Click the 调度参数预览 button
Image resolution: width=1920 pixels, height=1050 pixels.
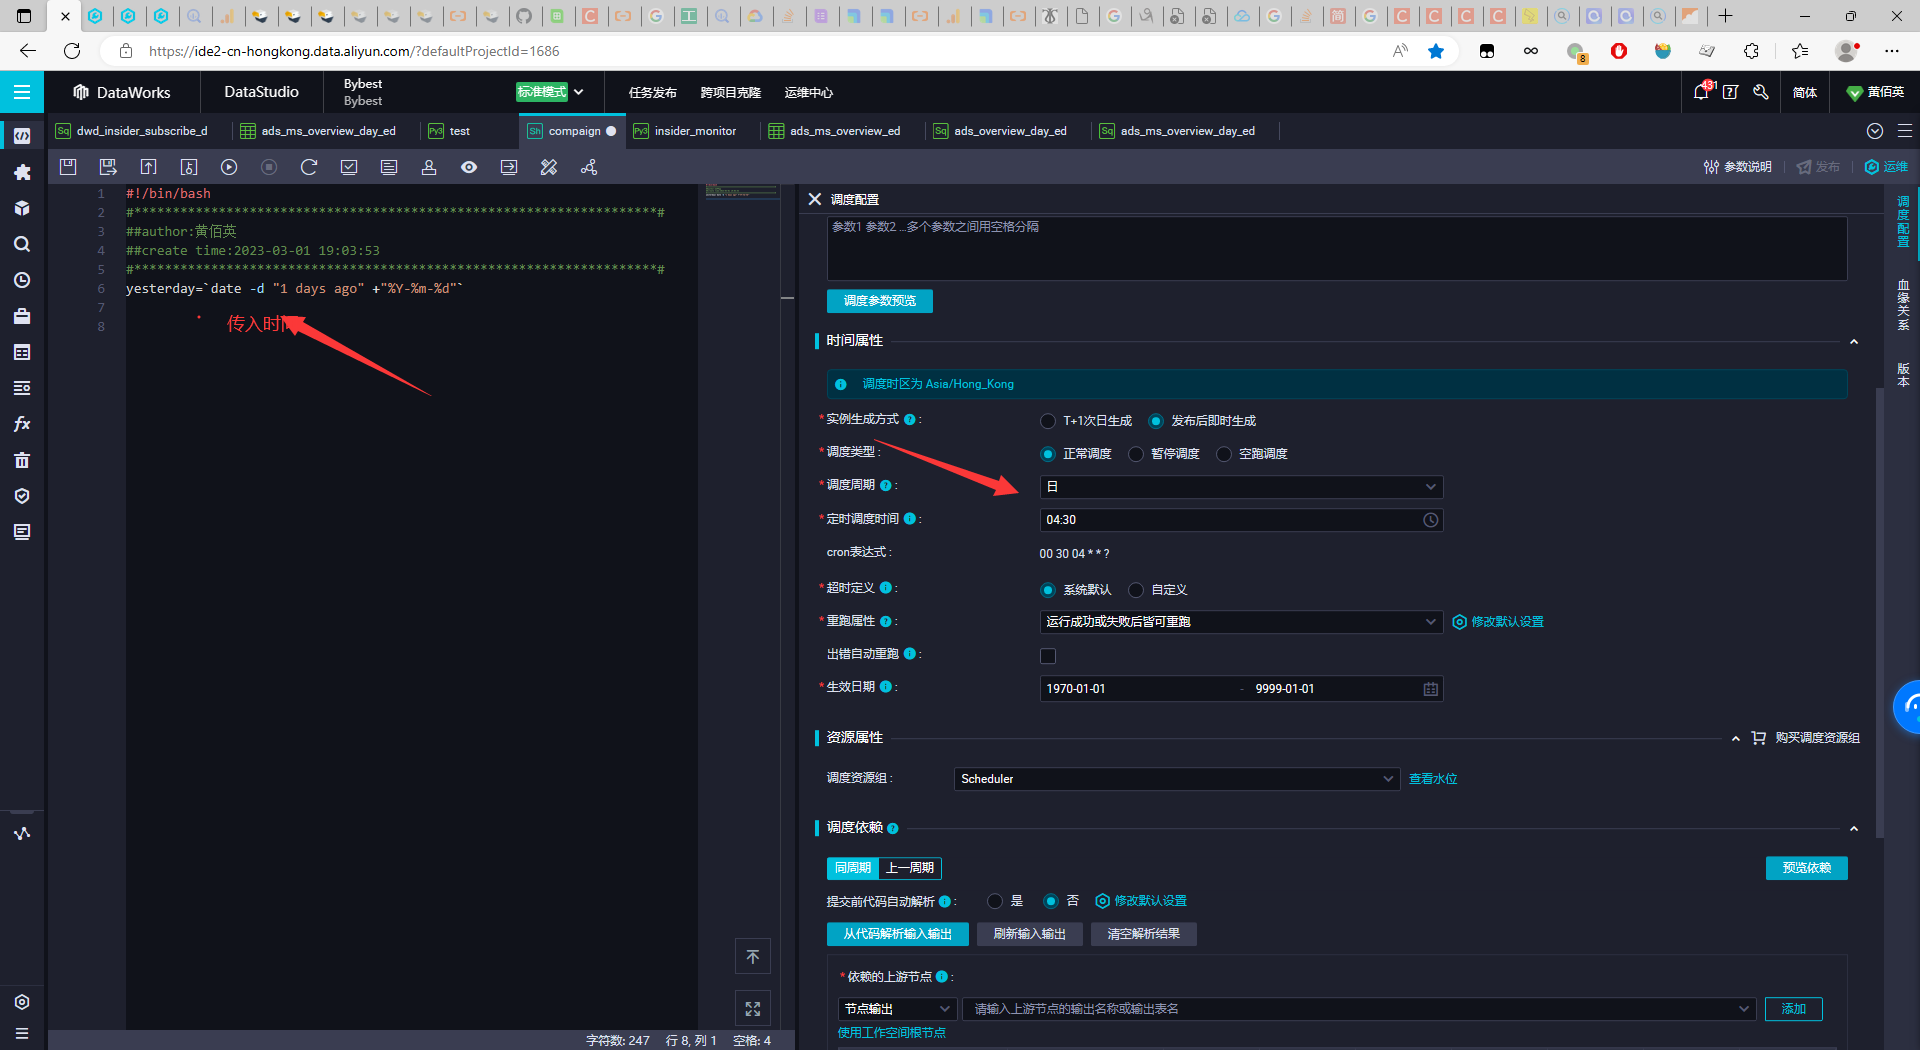[x=880, y=301]
